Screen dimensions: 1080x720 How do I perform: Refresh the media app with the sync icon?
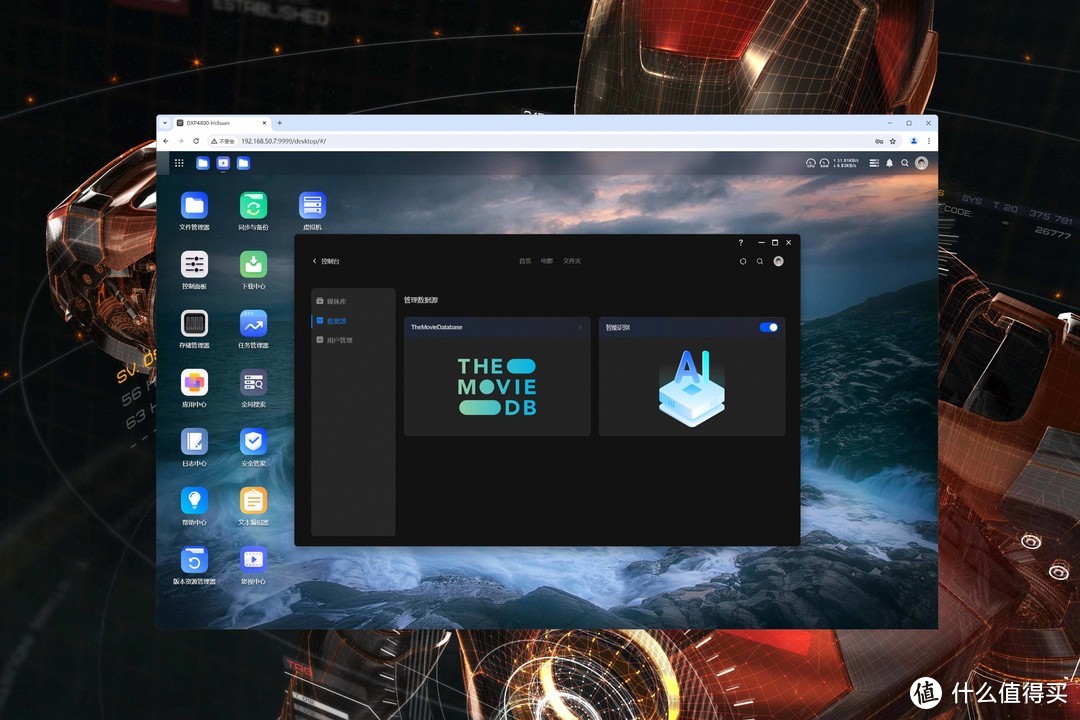coord(743,261)
